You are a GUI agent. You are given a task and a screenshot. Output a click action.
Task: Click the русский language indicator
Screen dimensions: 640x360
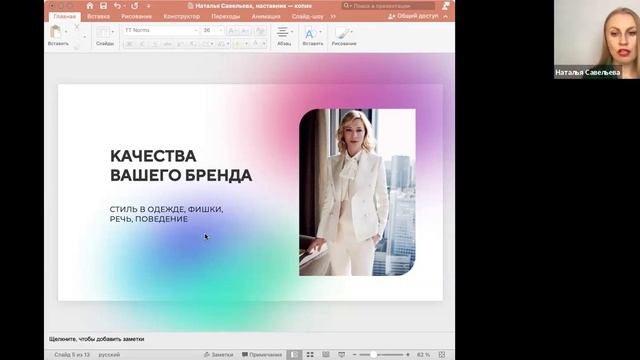tap(109, 355)
